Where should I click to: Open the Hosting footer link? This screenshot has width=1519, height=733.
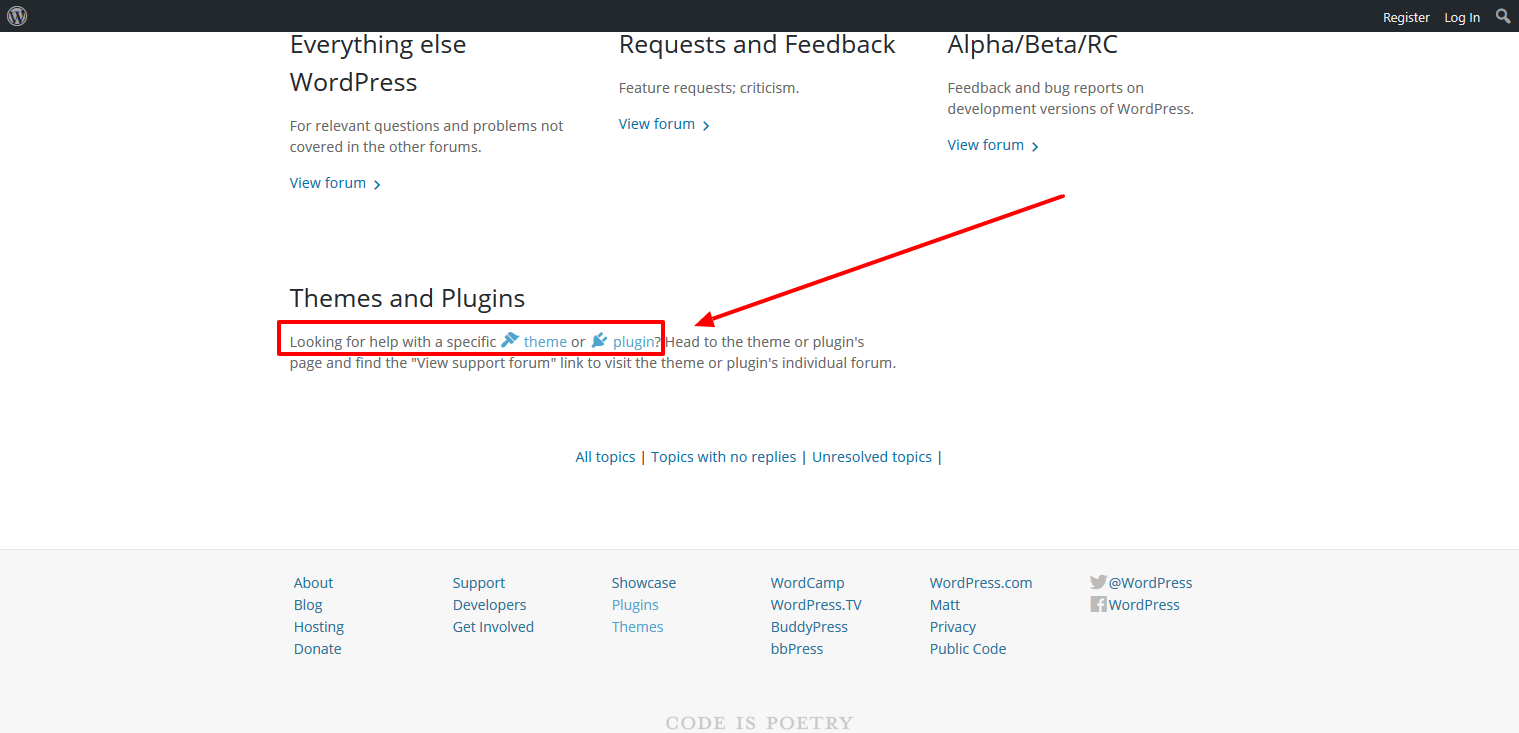coord(319,627)
